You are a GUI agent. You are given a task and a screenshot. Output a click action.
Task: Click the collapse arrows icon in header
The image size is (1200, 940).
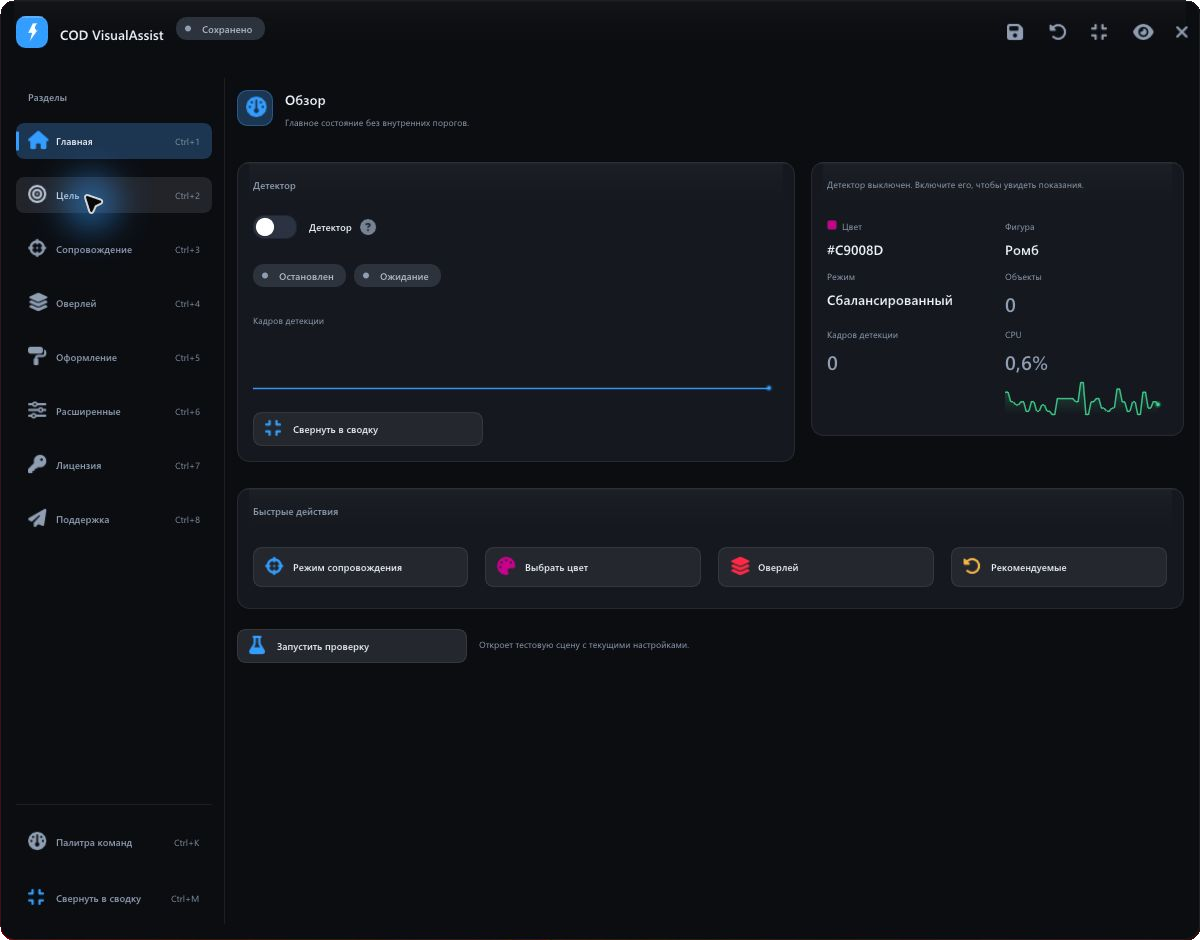1099,32
